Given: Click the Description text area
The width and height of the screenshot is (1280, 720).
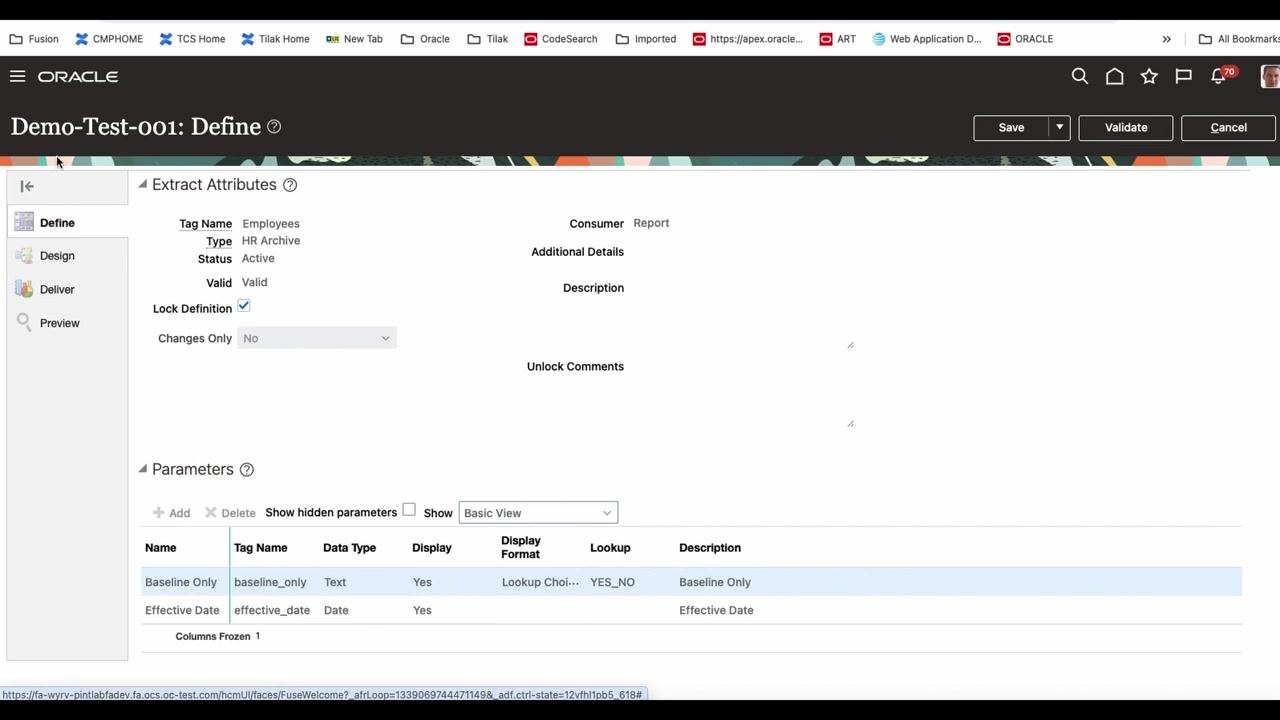Looking at the screenshot, I should pos(744,314).
